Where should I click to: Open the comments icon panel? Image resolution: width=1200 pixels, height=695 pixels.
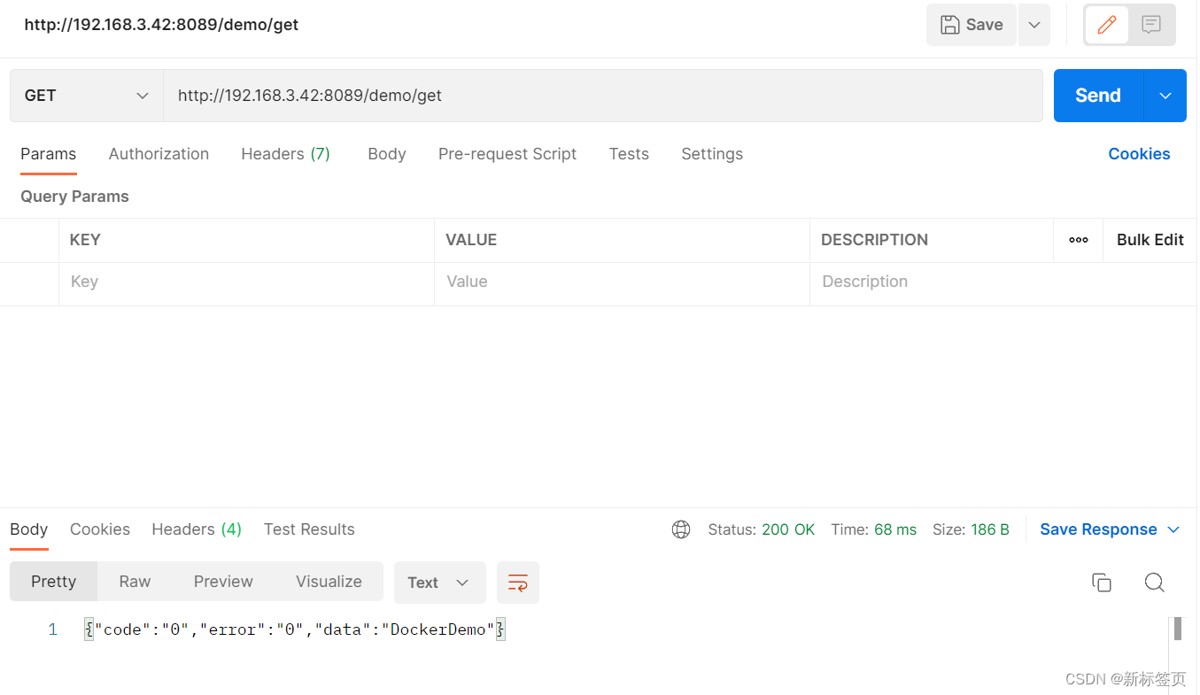point(1151,25)
